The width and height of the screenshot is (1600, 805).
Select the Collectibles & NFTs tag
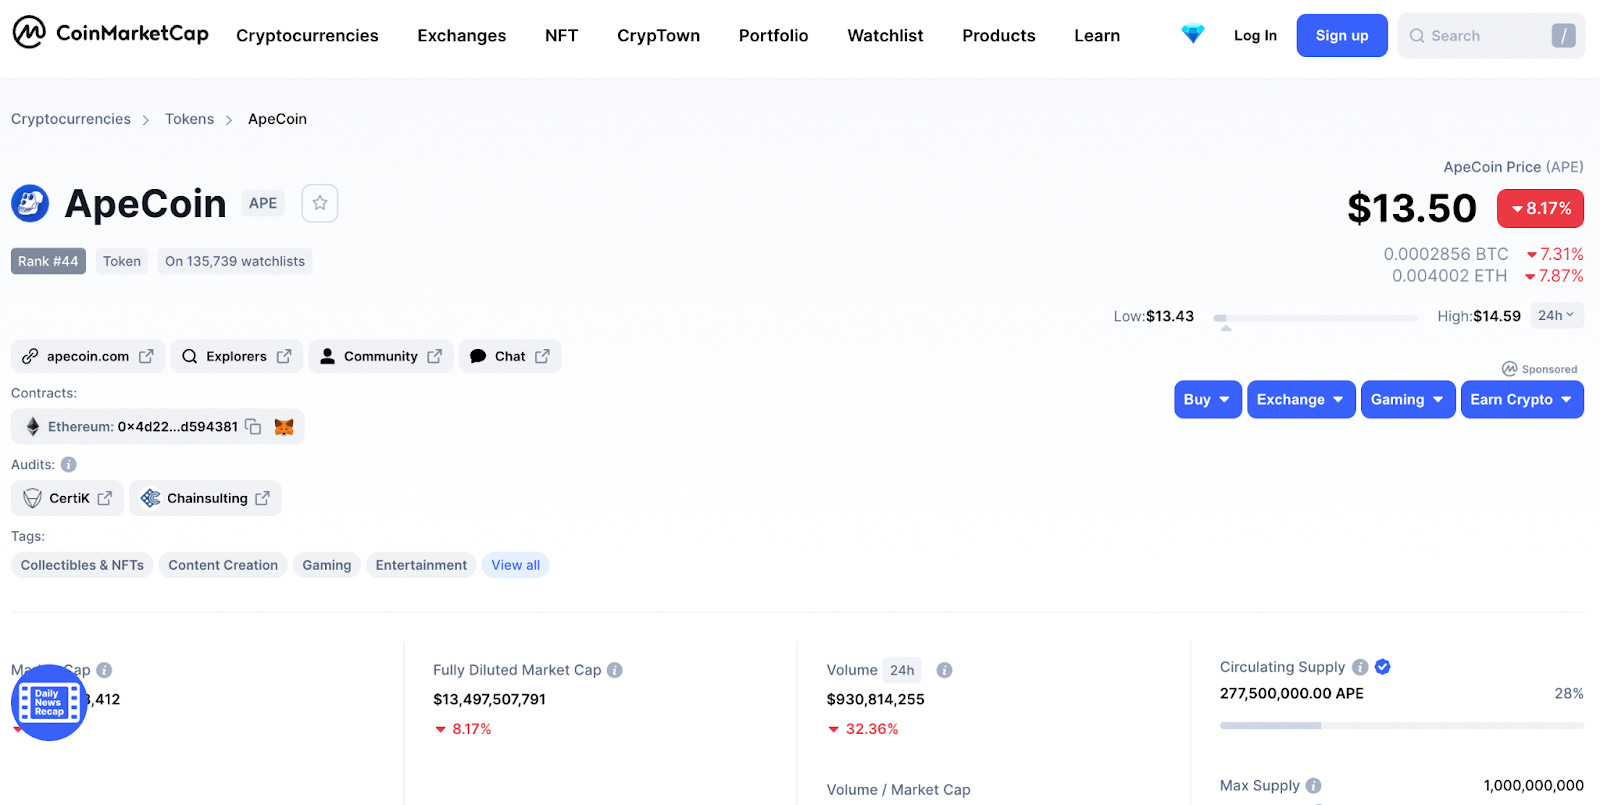click(x=82, y=565)
